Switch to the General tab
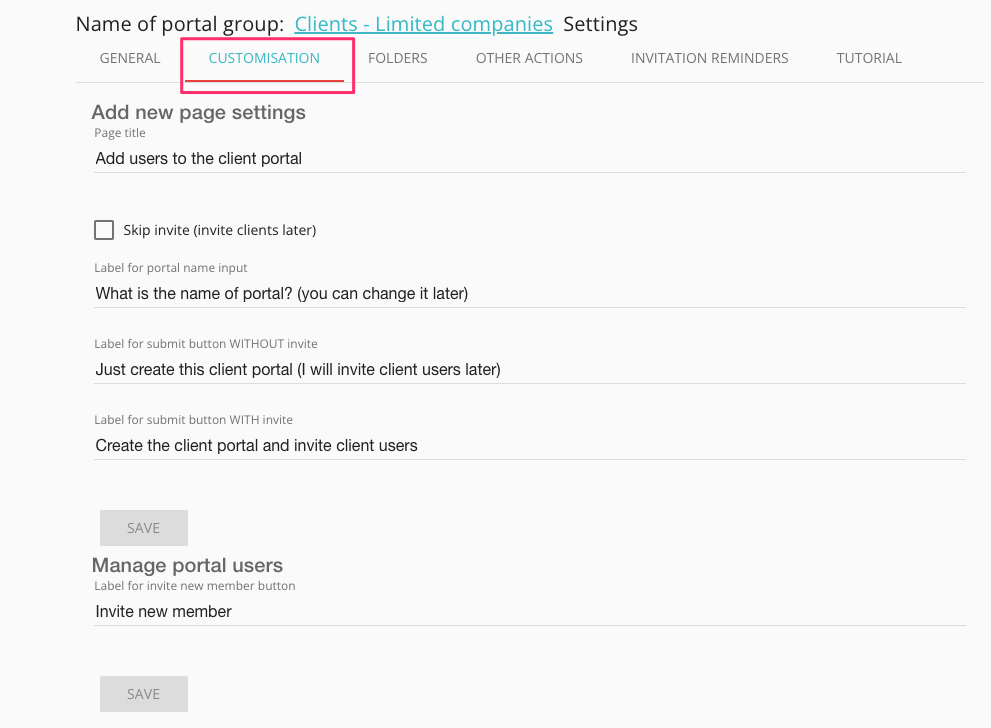This screenshot has width=991, height=728. [x=130, y=58]
